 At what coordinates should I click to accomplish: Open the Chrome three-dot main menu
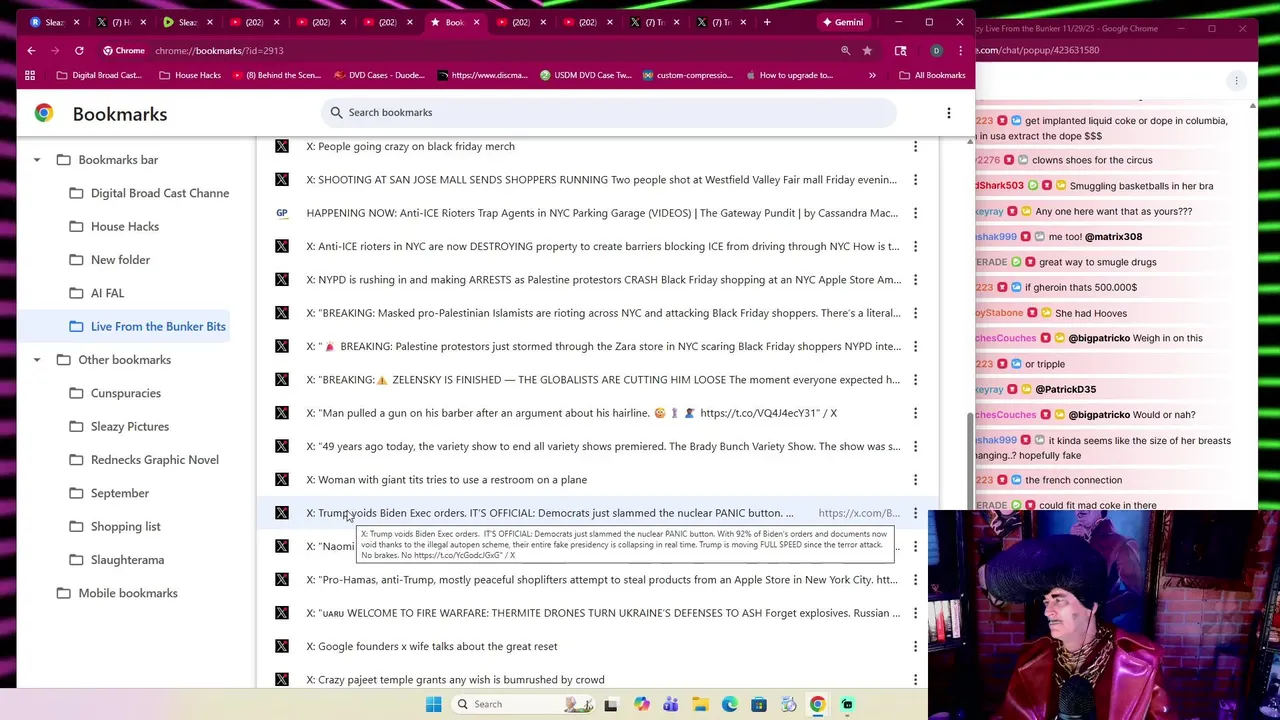(x=960, y=50)
